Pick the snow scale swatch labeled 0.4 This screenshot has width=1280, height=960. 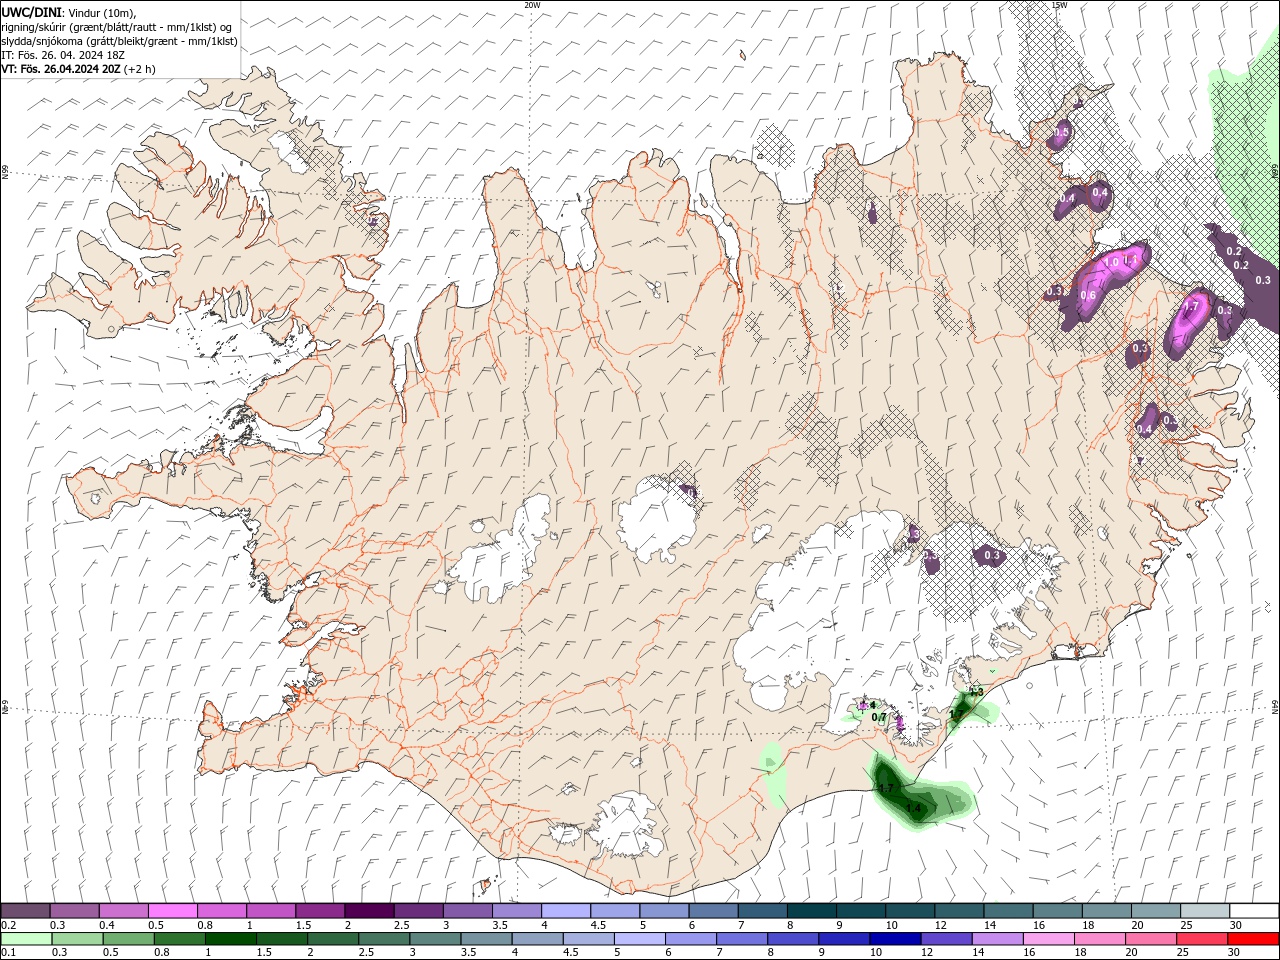pyautogui.click(x=123, y=911)
